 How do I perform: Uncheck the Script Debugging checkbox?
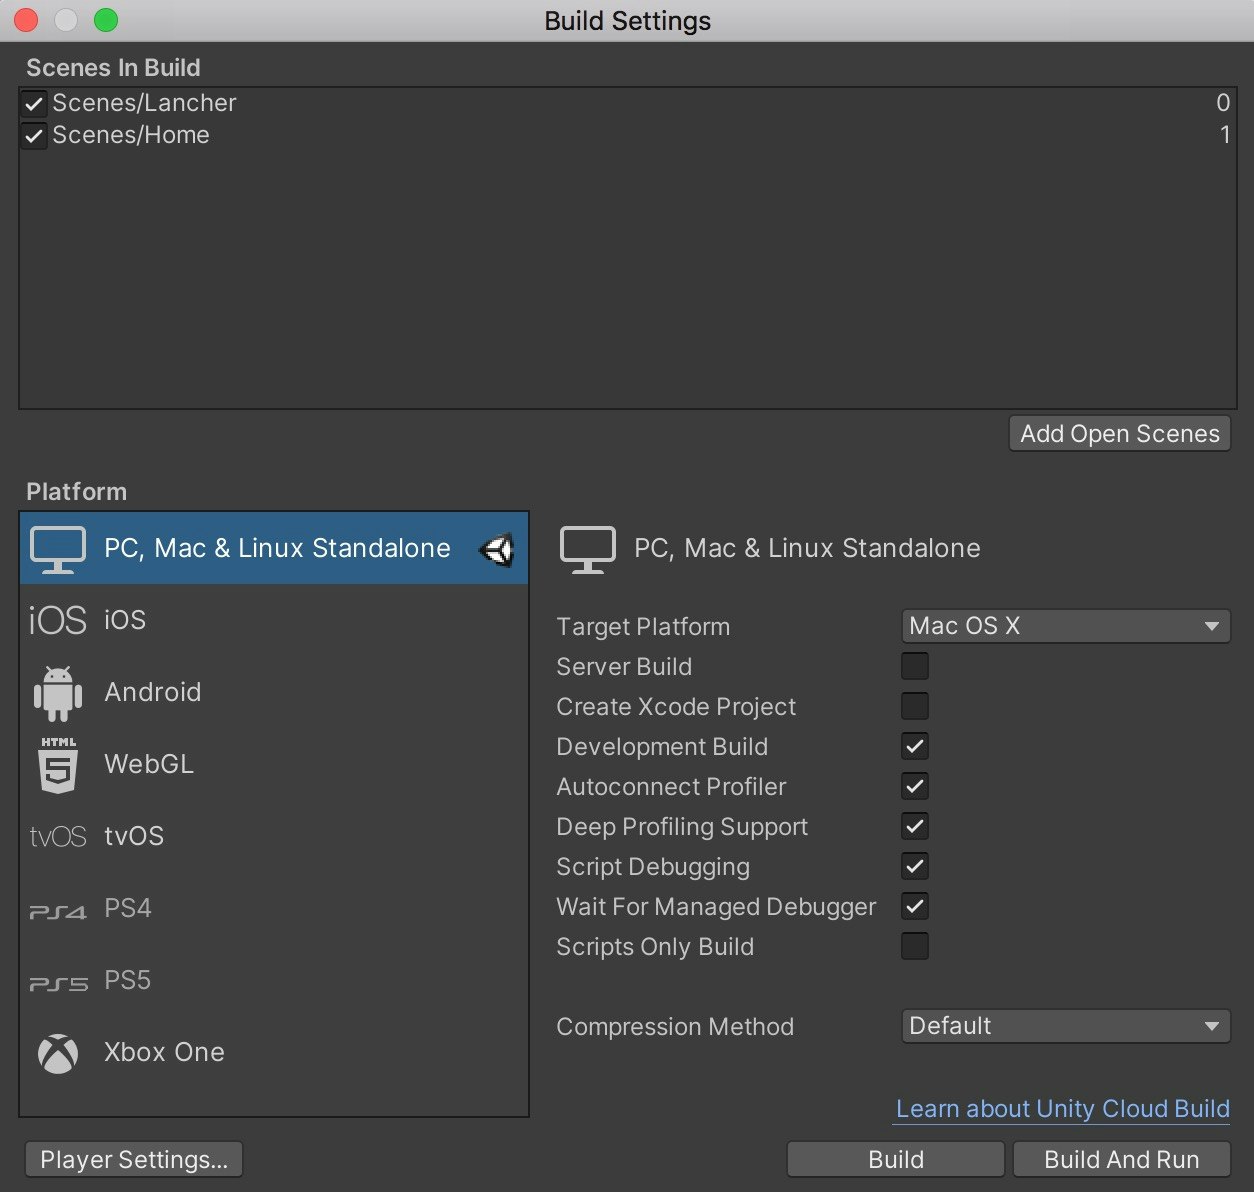pyautogui.click(x=915, y=866)
